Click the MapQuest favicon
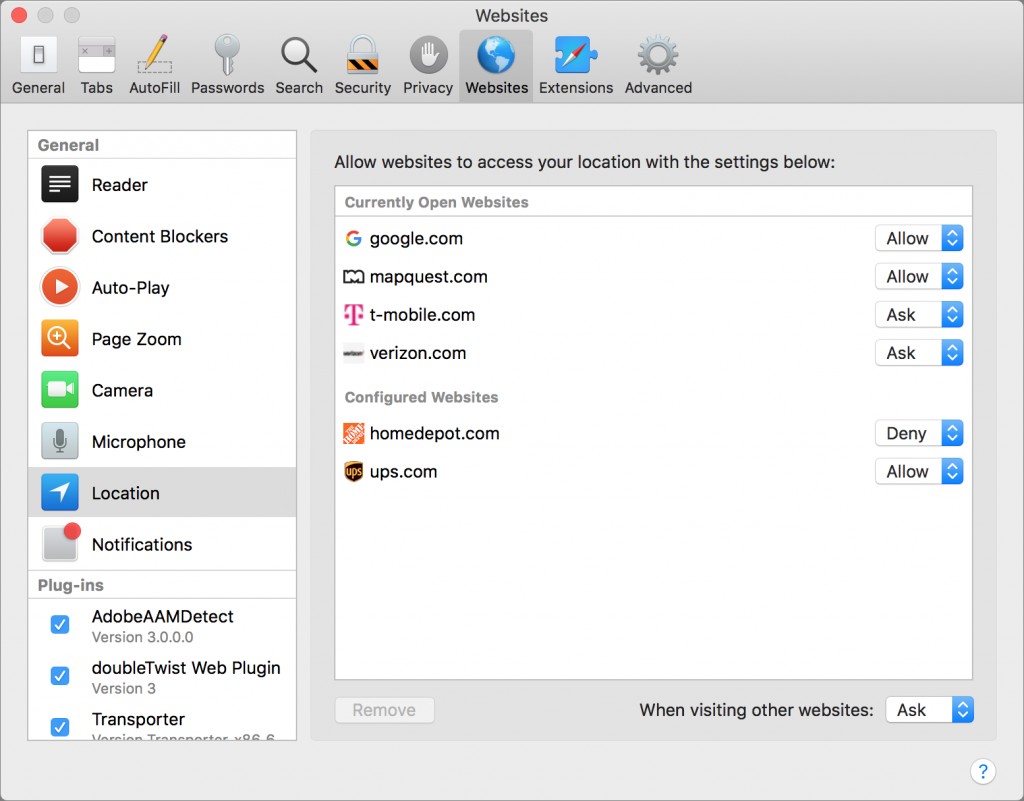The width and height of the screenshot is (1024, 801). coord(353,277)
